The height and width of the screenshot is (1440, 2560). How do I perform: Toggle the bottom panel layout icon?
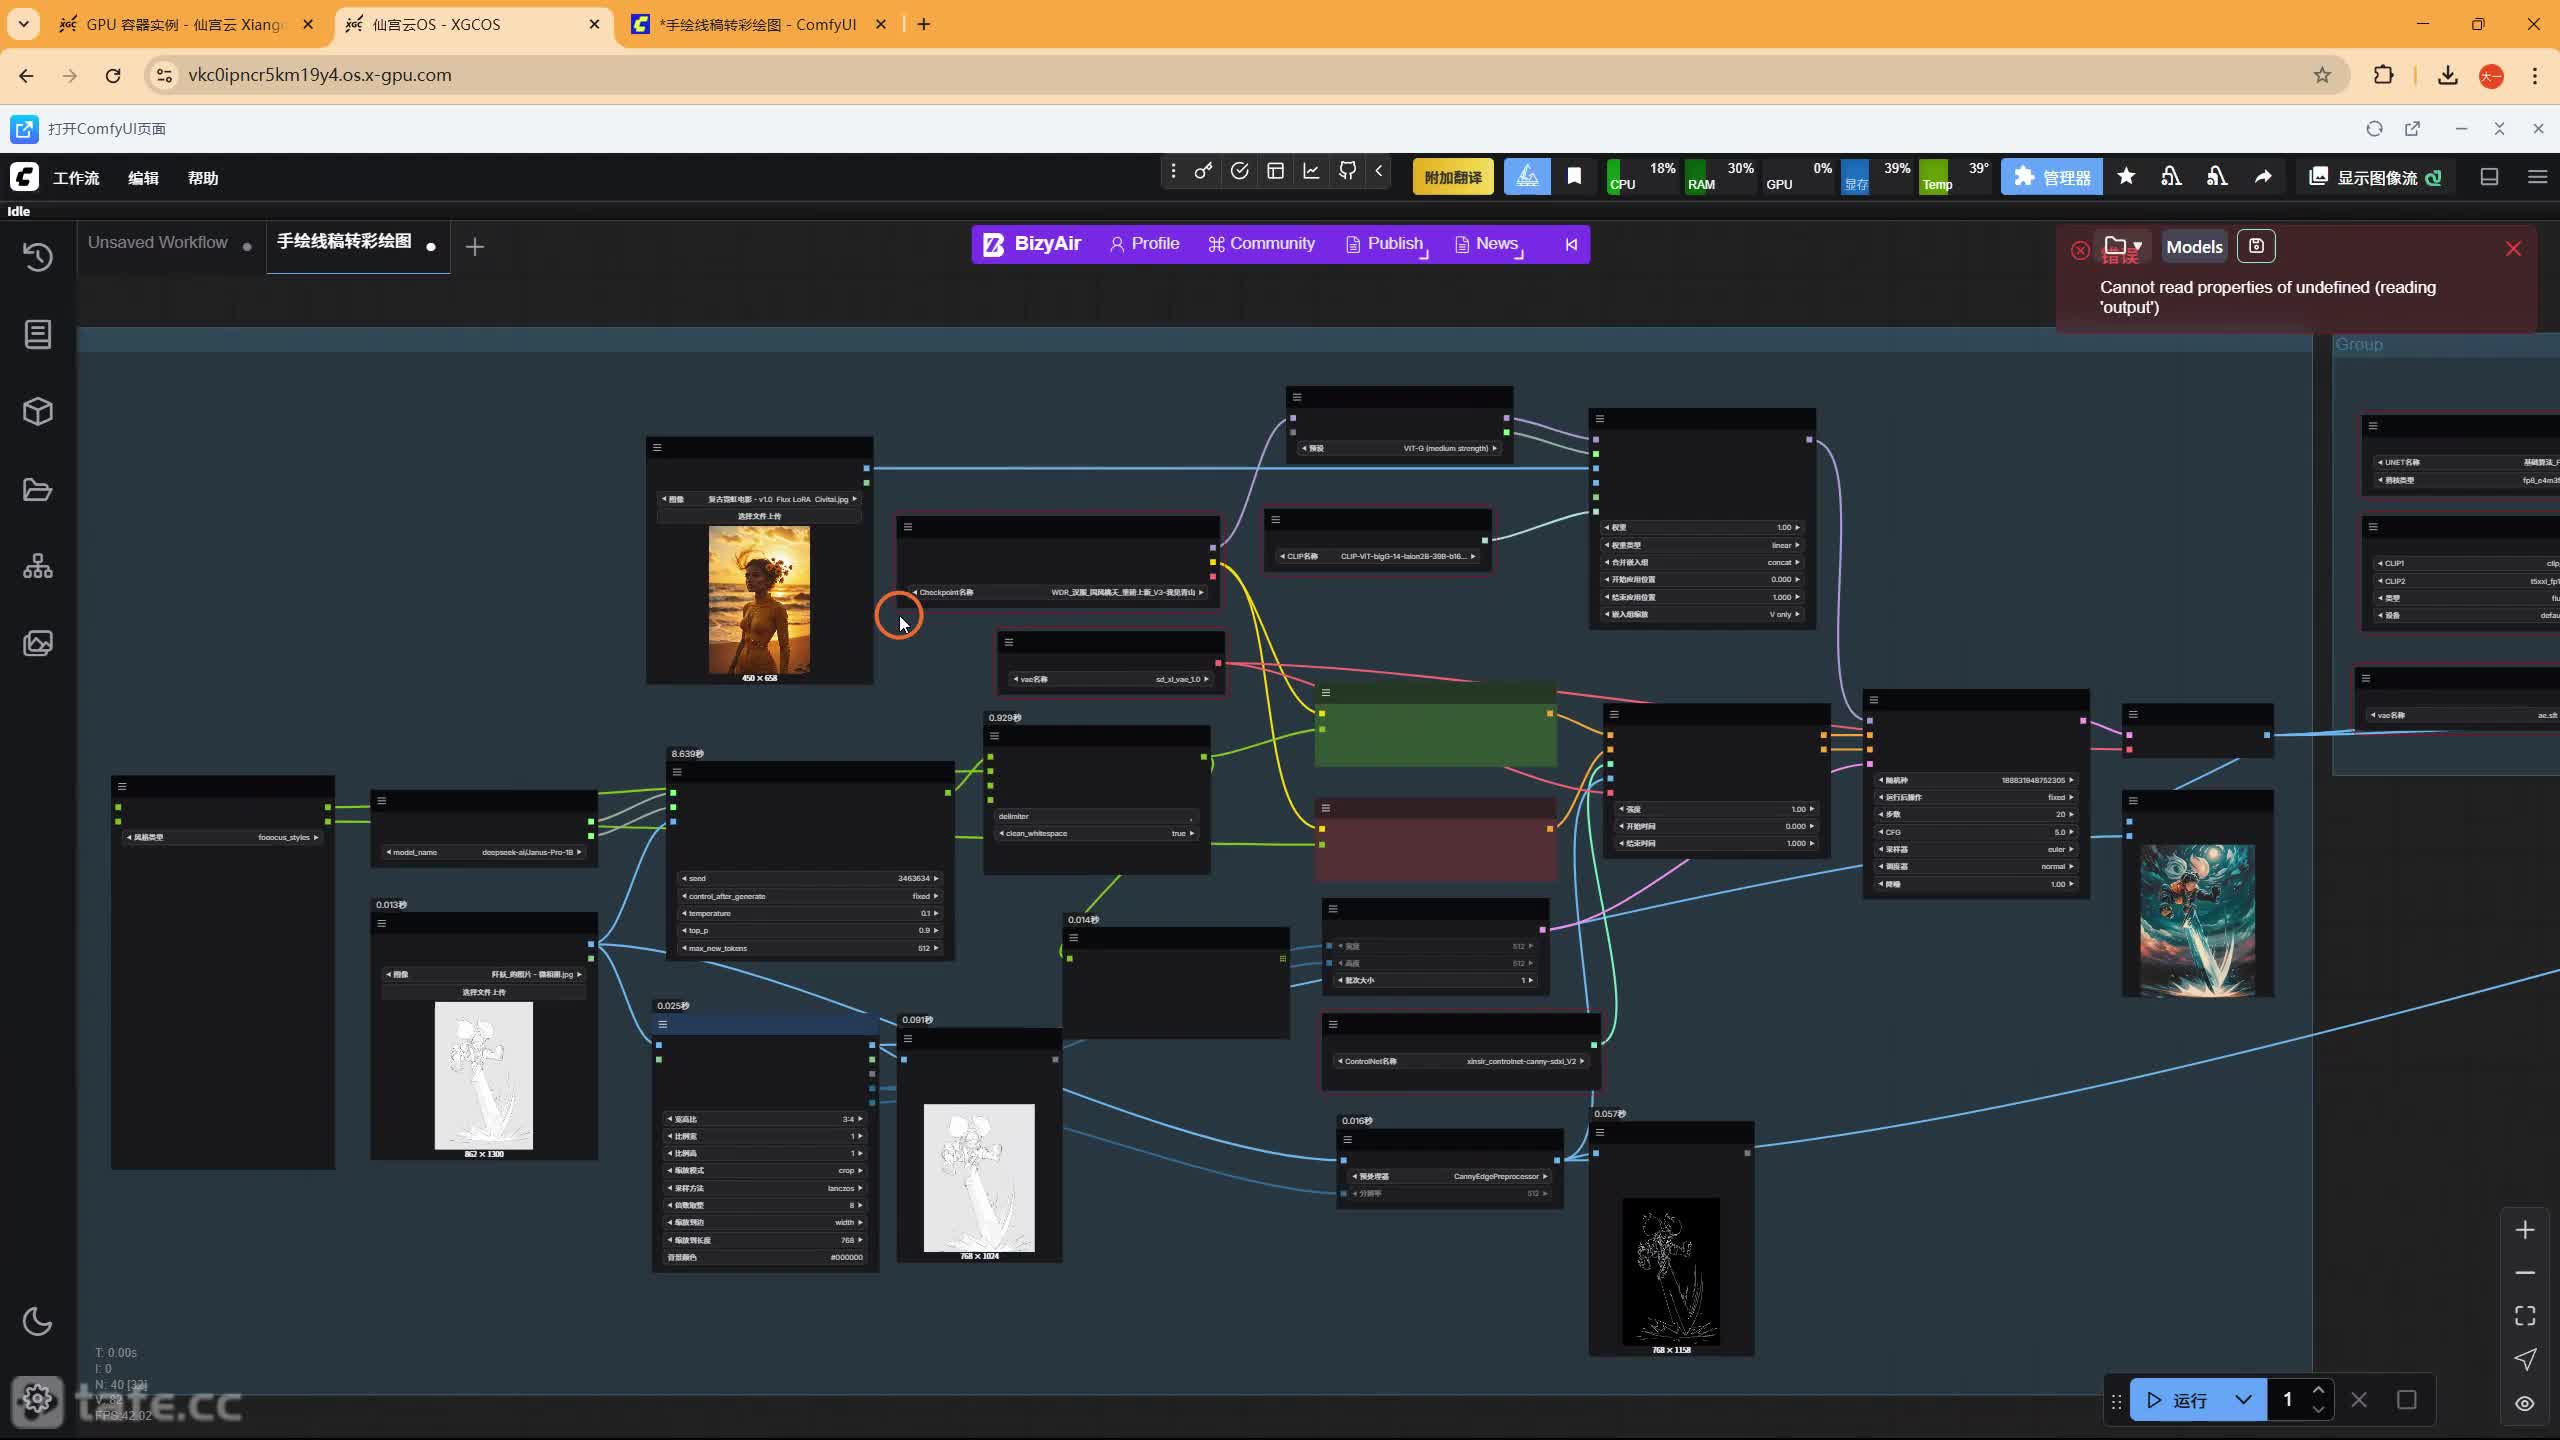[2489, 177]
